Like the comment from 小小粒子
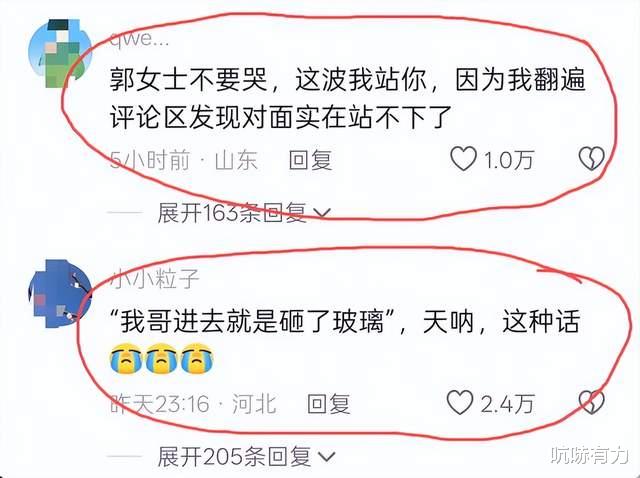The height and width of the screenshot is (478, 640). pyautogui.click(x=460, y=402)
